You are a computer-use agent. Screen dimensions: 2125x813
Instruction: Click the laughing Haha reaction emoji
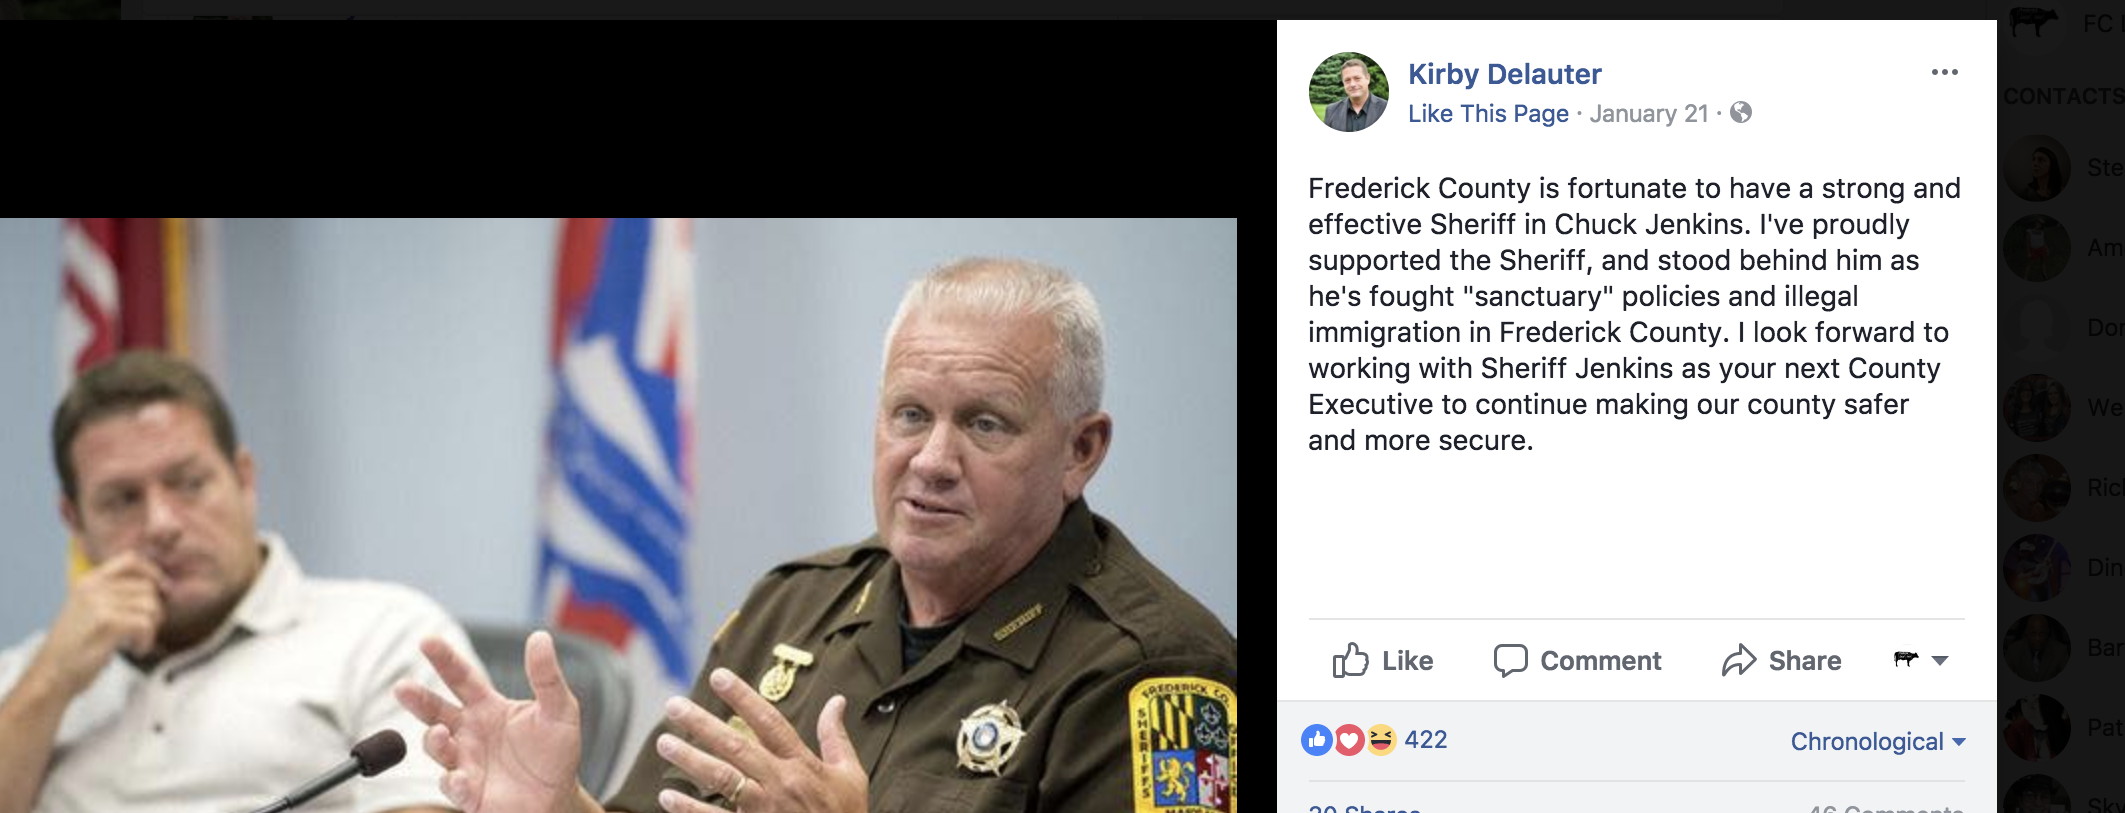pyautogui.click(x=1381, y=740)
